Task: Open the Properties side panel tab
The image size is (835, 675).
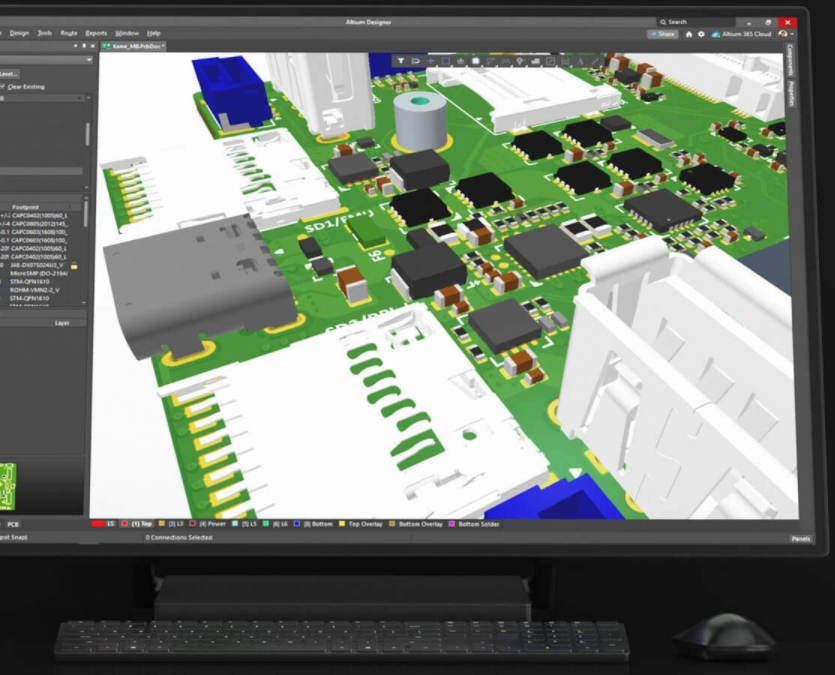Action: click(x=791, y=94)
